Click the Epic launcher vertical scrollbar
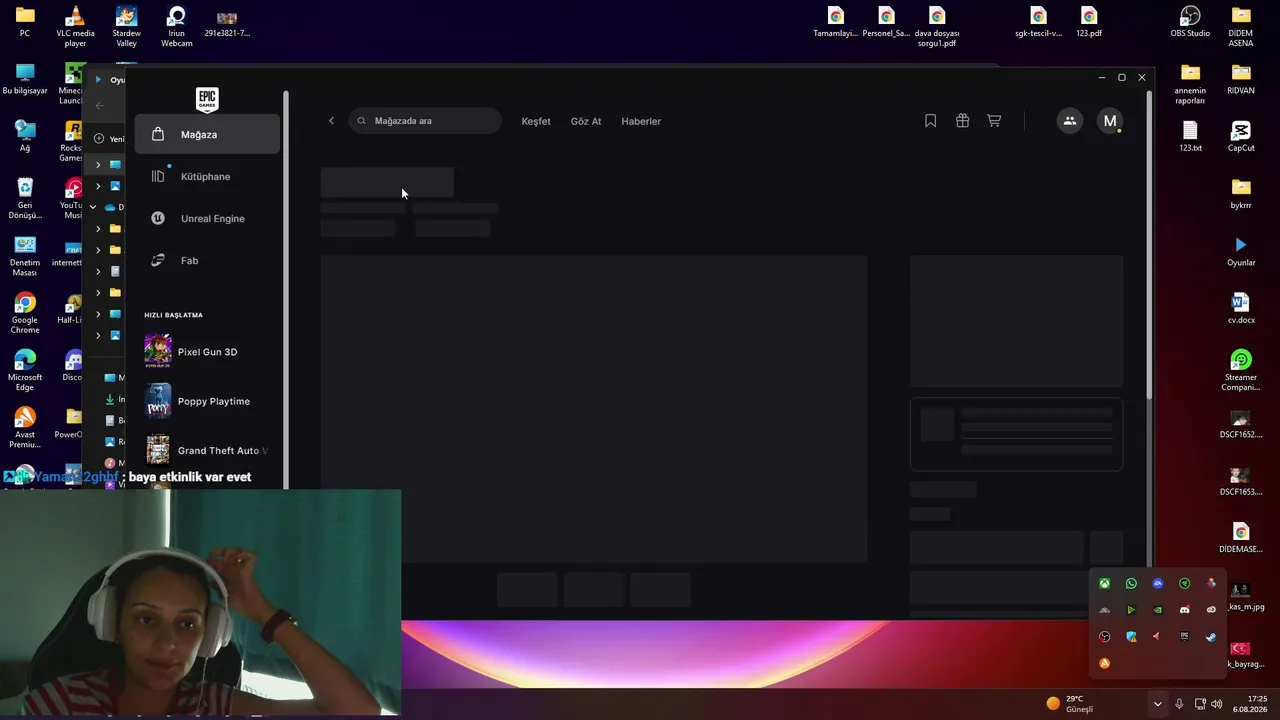This screenshot has height=720, width=1280. (x=1148, y=245)
